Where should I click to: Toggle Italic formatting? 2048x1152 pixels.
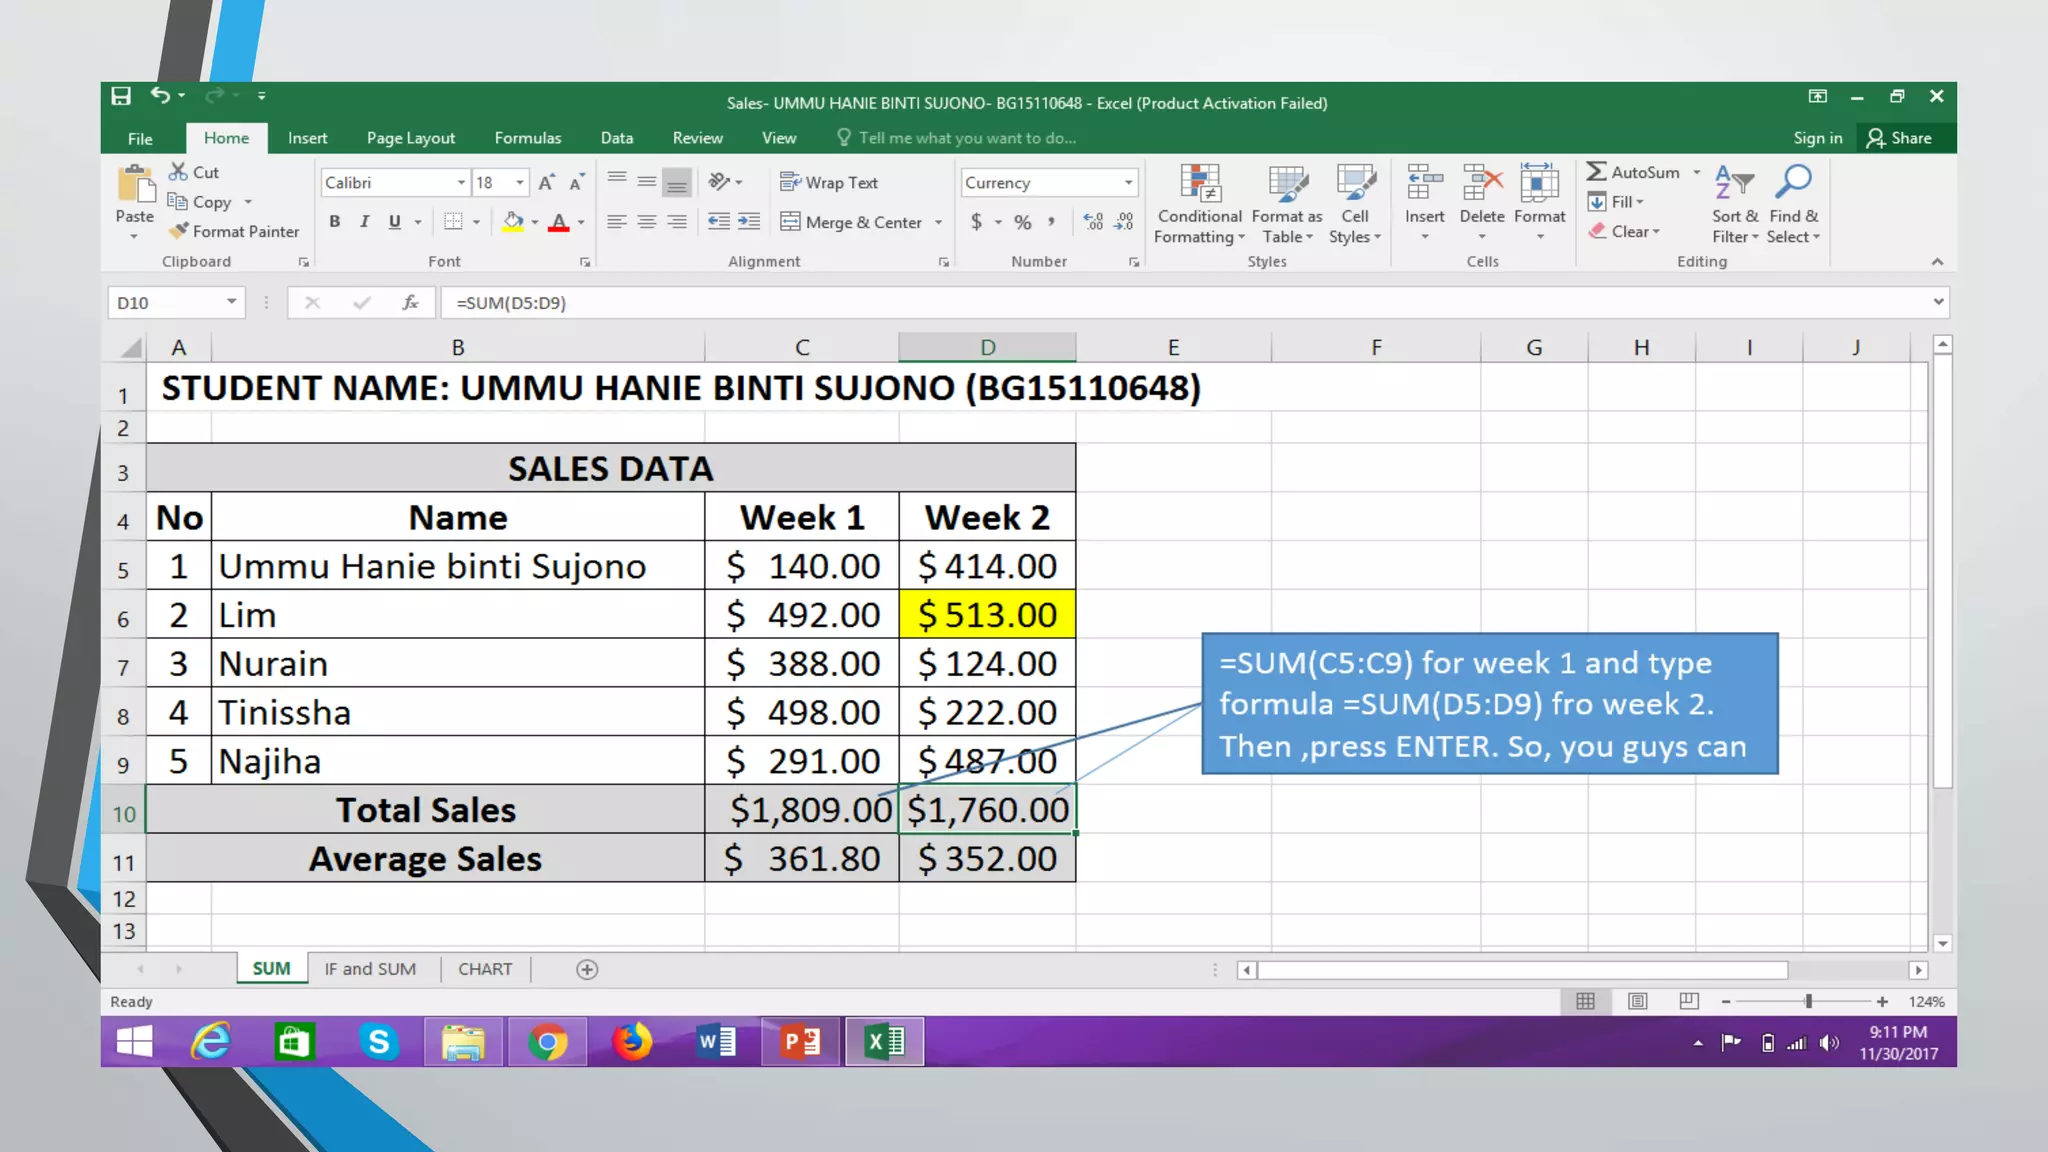coord(365,222)
